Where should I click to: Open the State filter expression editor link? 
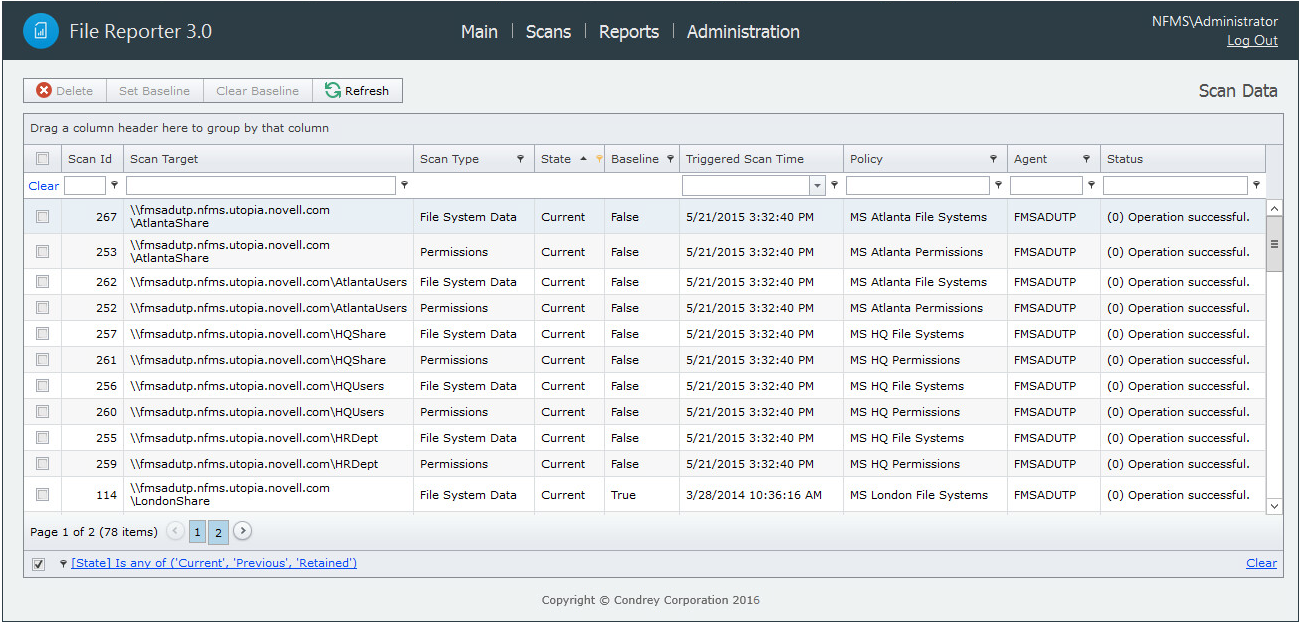[213, 564]
